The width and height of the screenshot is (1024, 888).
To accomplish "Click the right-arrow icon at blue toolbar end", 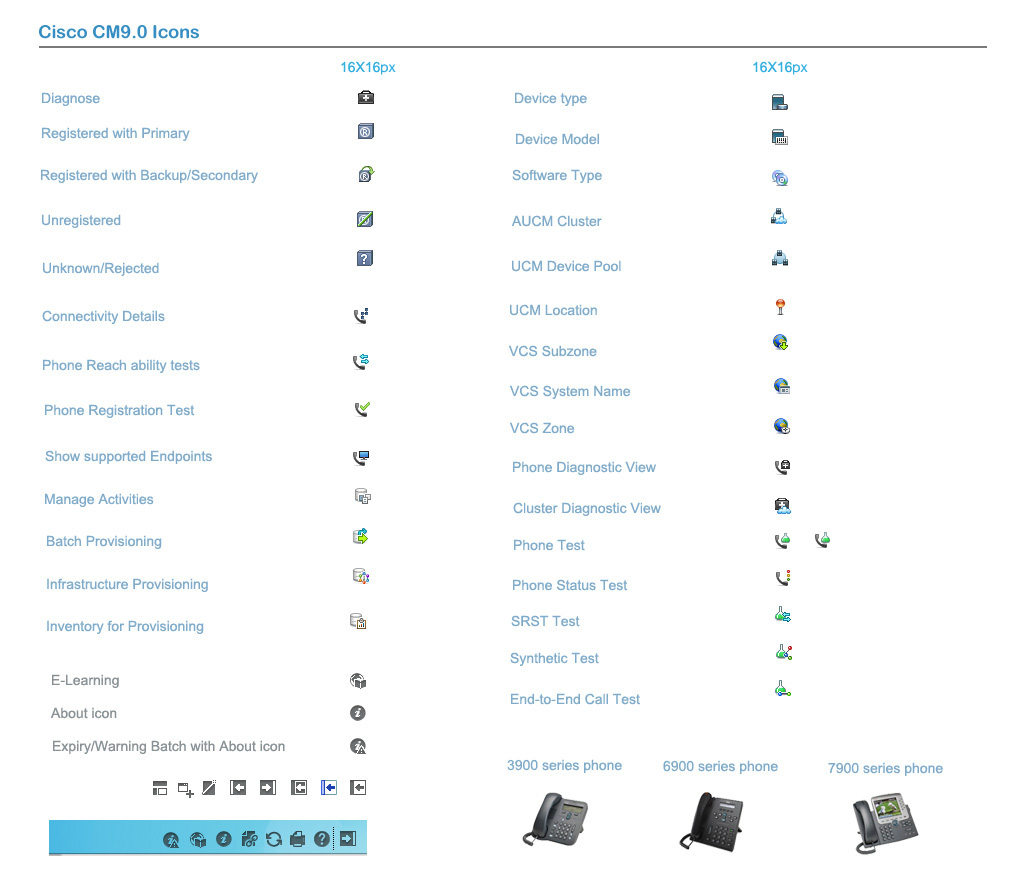I will [347, 838].
